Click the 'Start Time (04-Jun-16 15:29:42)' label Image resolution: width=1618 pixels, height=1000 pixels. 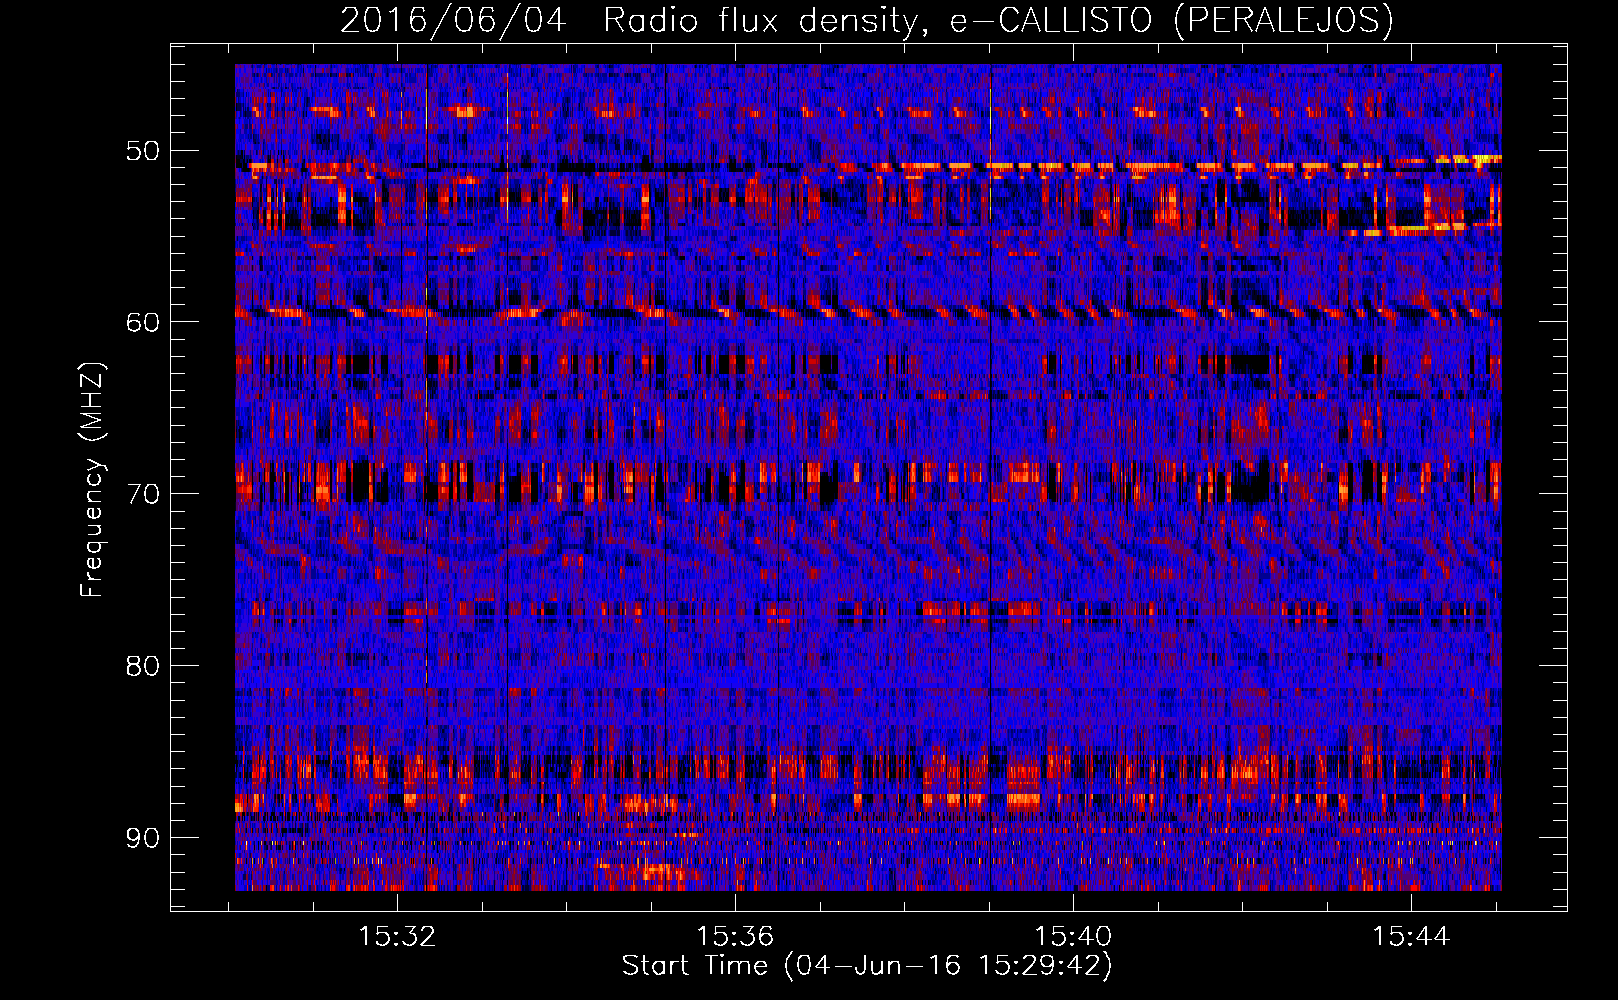867,966
